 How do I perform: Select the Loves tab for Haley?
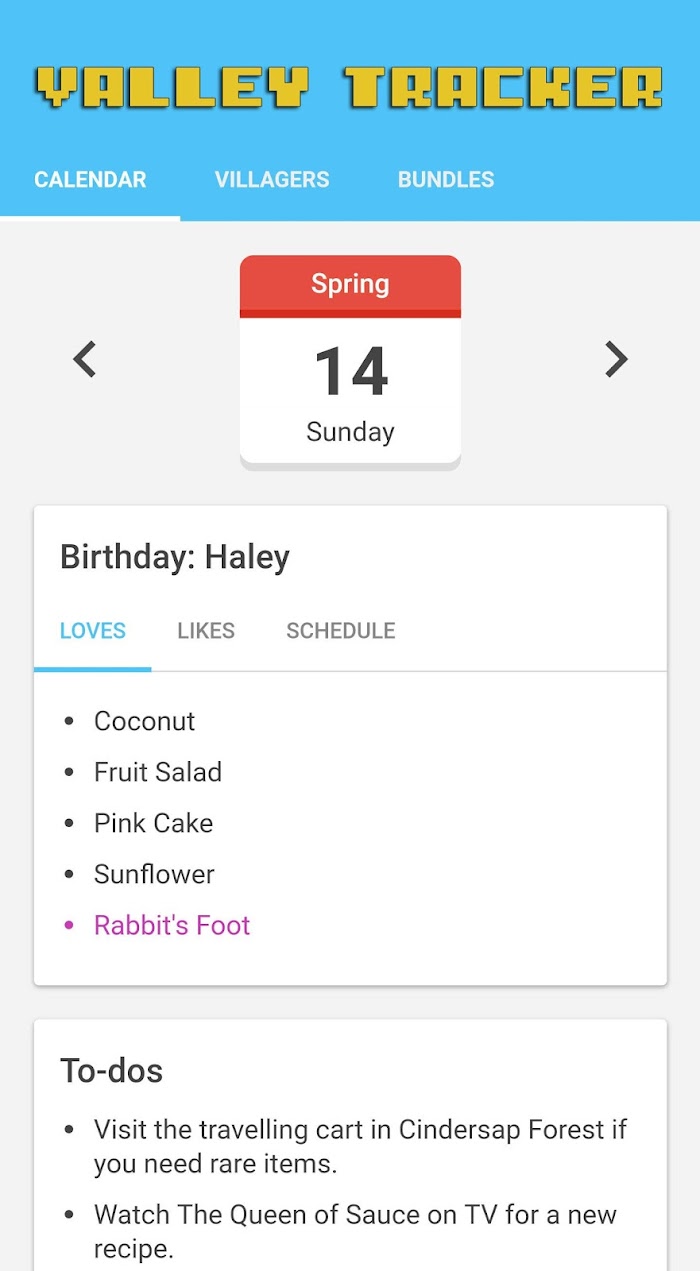click(x=93, y=631)
